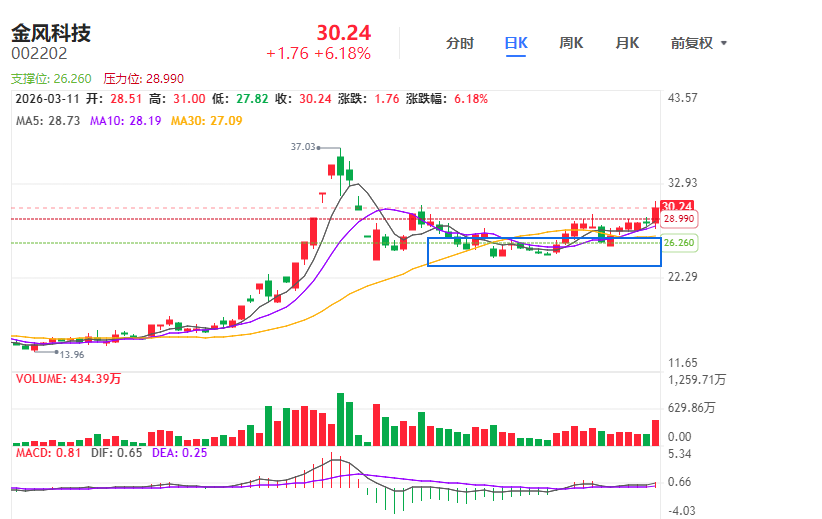The image size is (822, 519).
Task: Click the 37.03 high price marker
Action: point(303,147)
